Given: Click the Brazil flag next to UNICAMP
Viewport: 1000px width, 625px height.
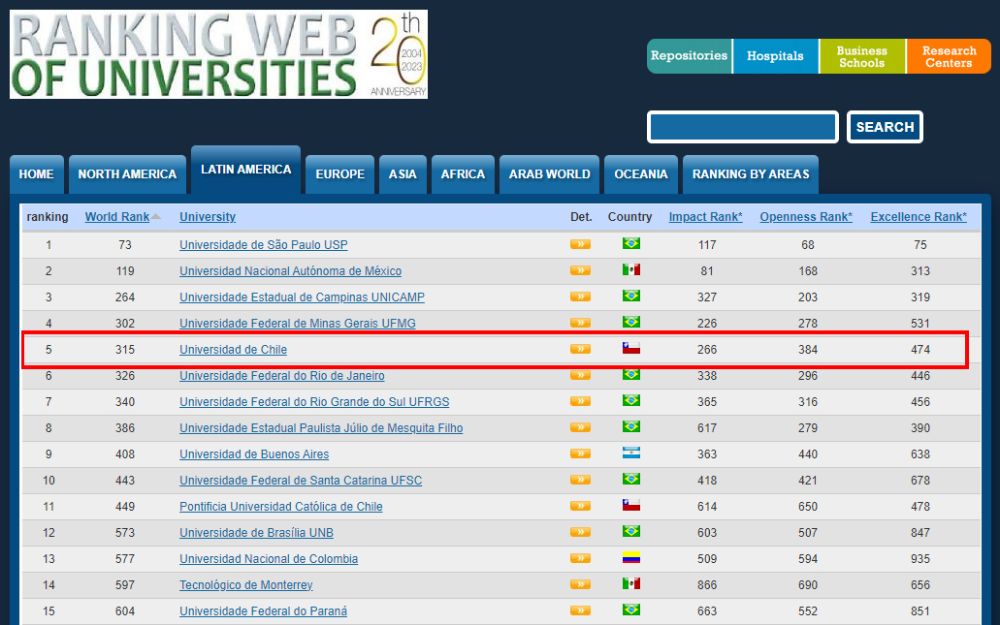Looking at the screenshot, I should pos(629,297).
